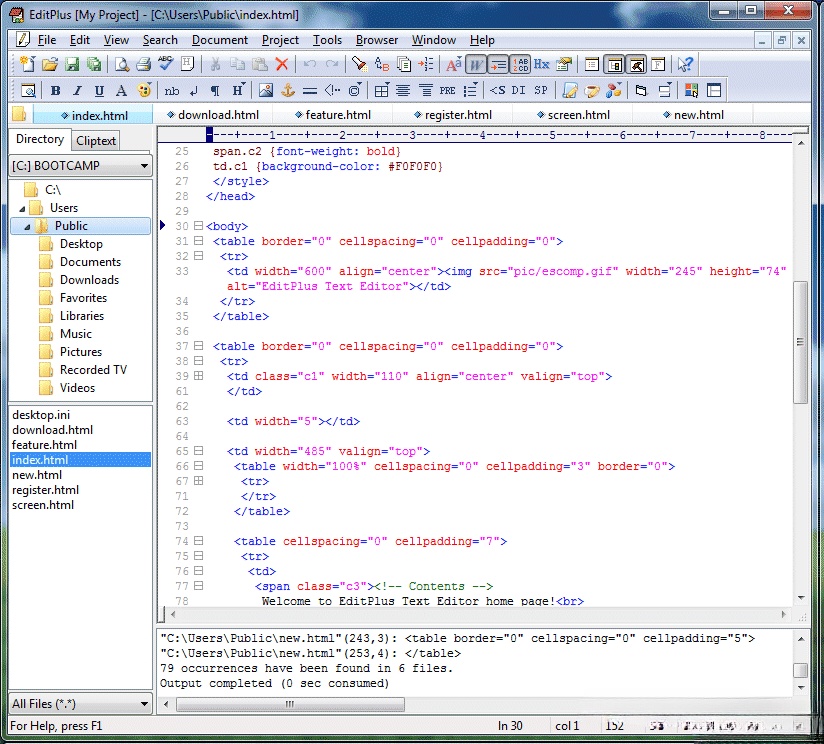Switch to the Cliptext tab
Screen dimensions: 824x744
coord(96,140)
